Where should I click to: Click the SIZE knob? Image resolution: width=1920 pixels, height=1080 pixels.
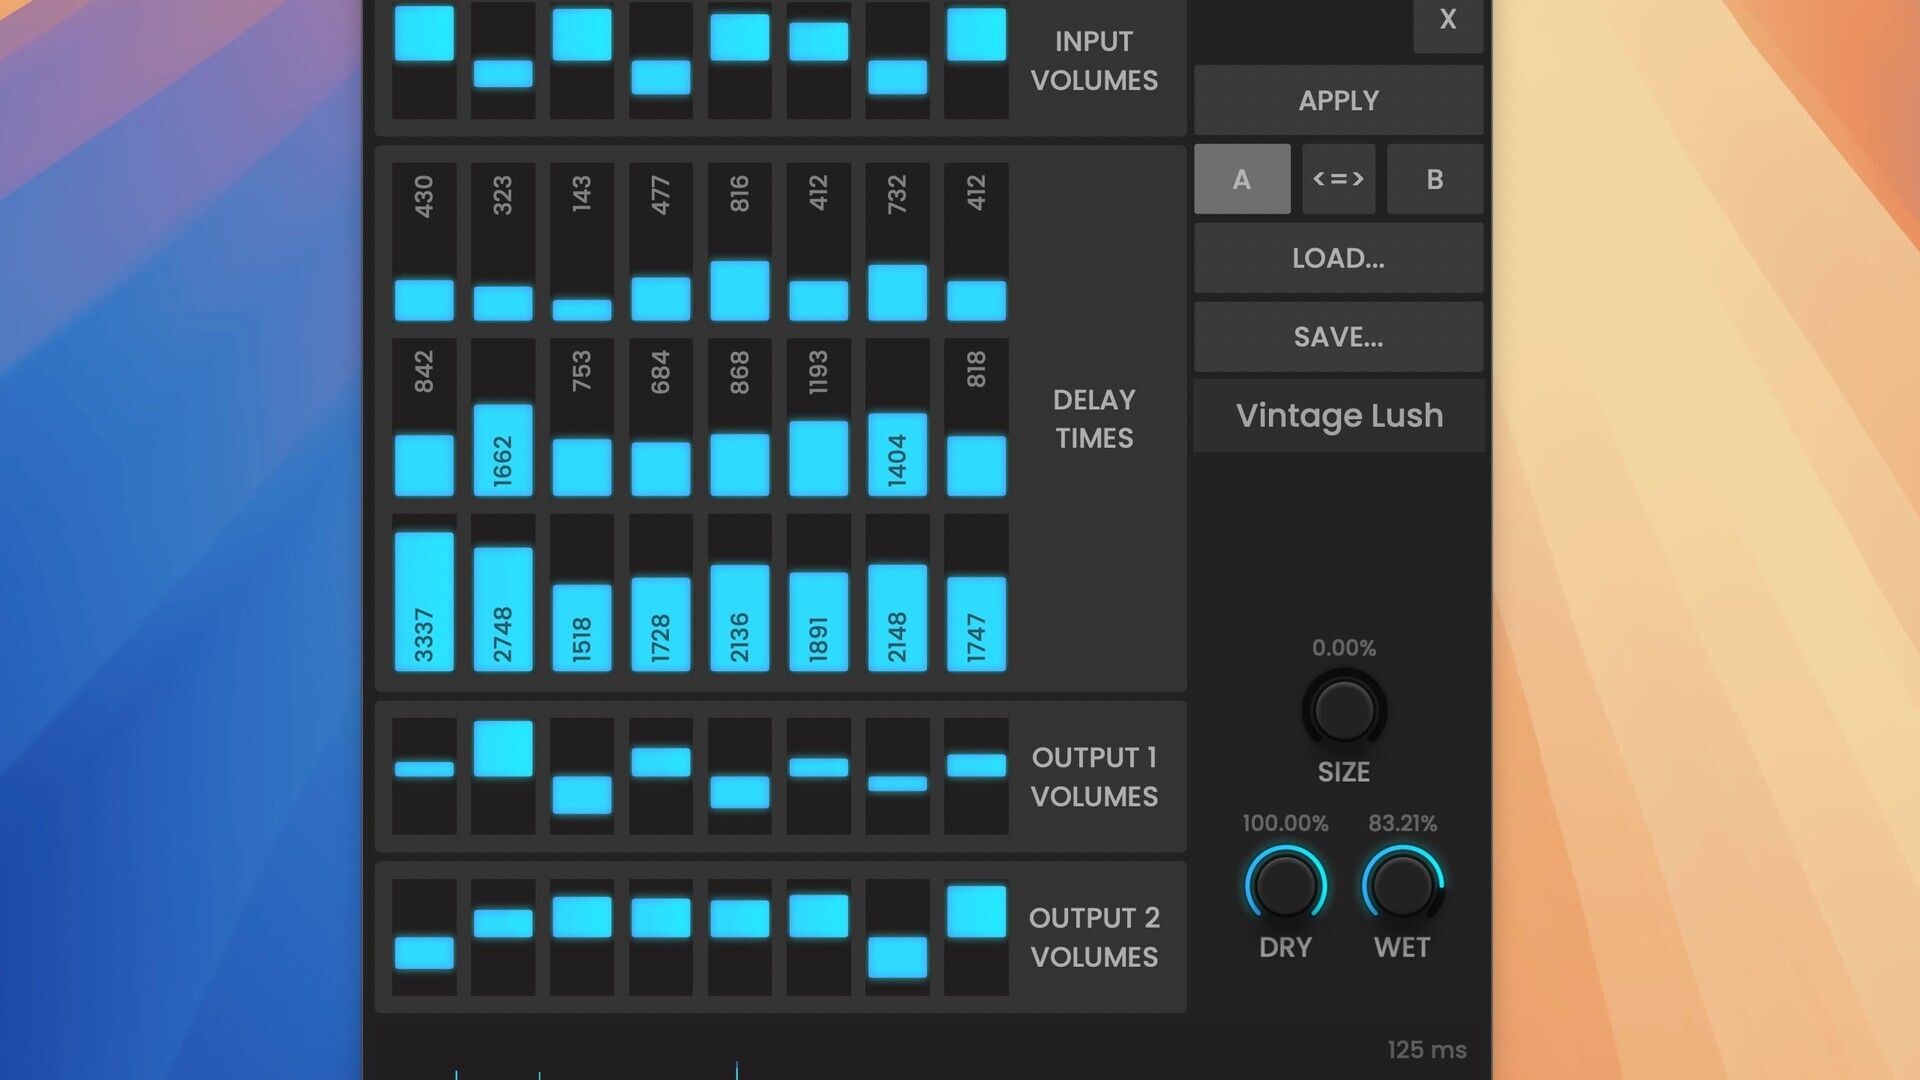pos(1343,710)
